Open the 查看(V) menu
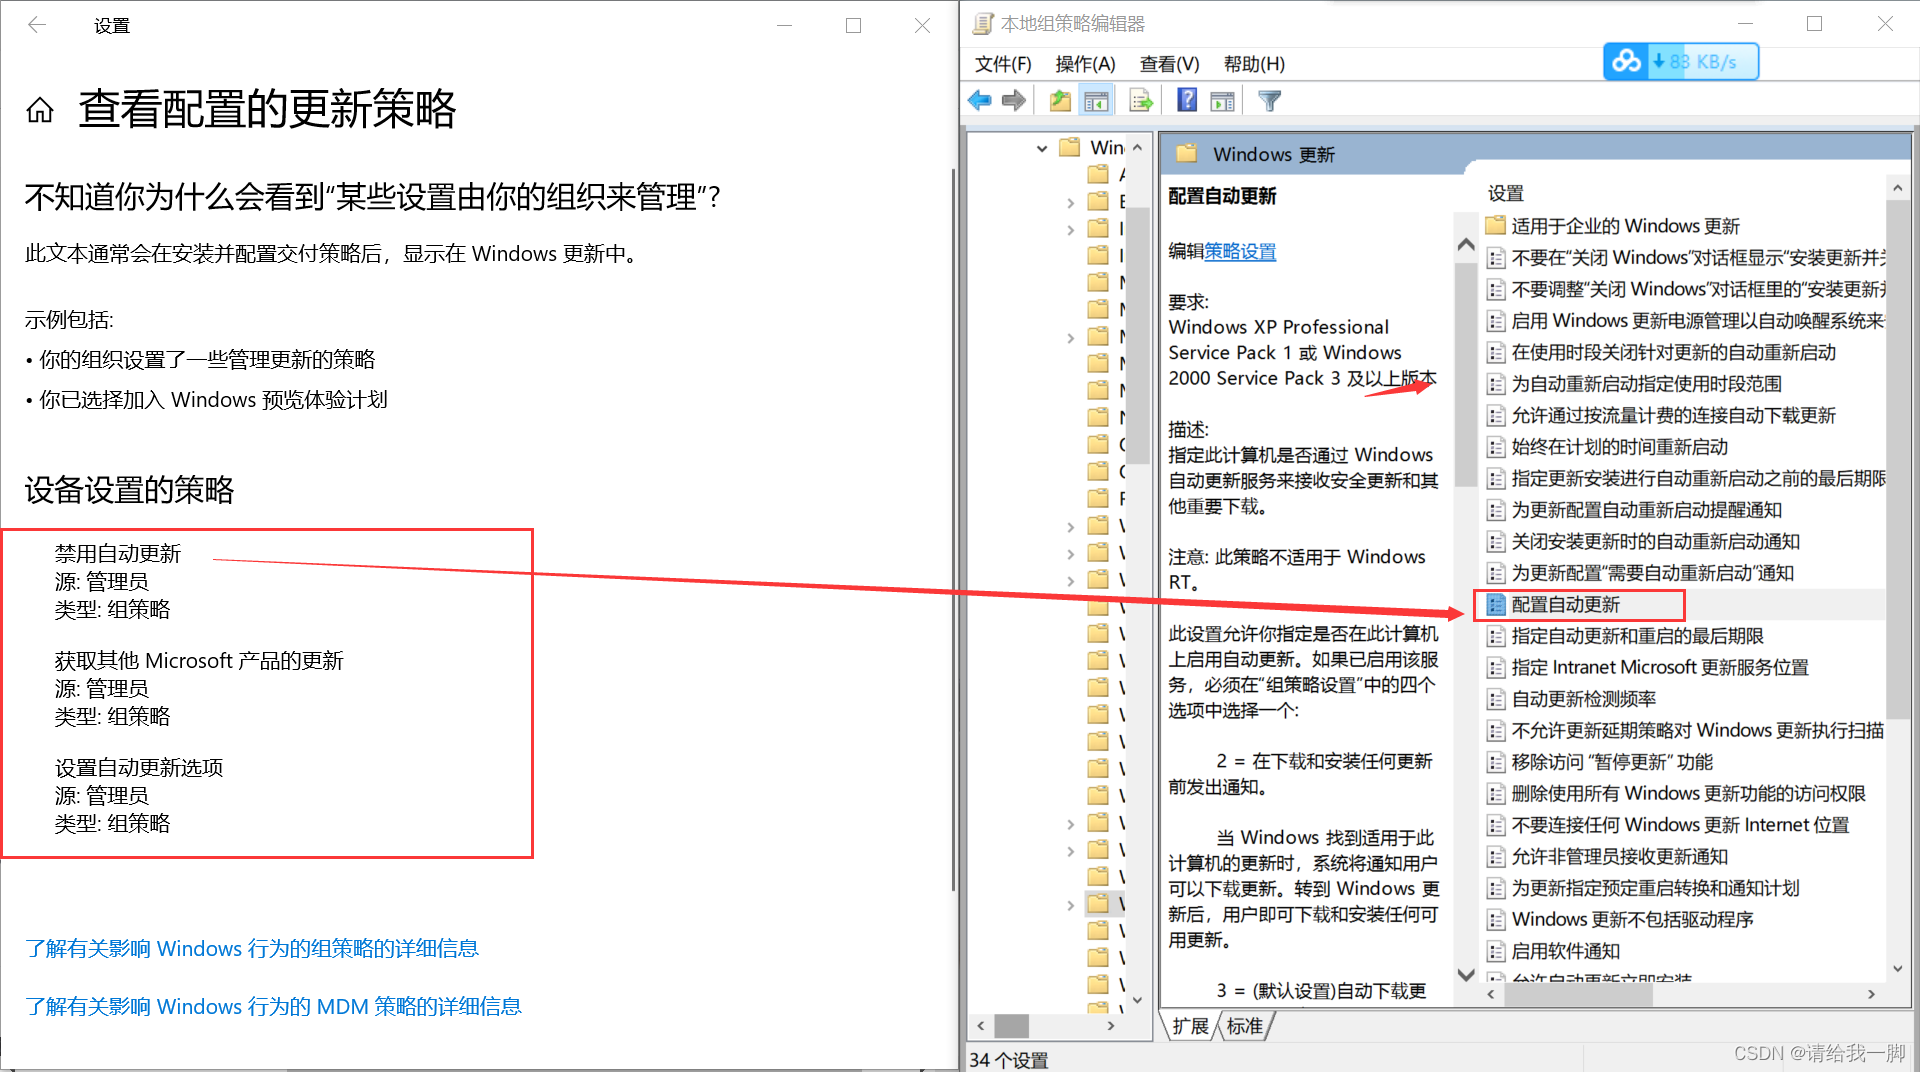1920x1072 pixels. click(1169, 64)
